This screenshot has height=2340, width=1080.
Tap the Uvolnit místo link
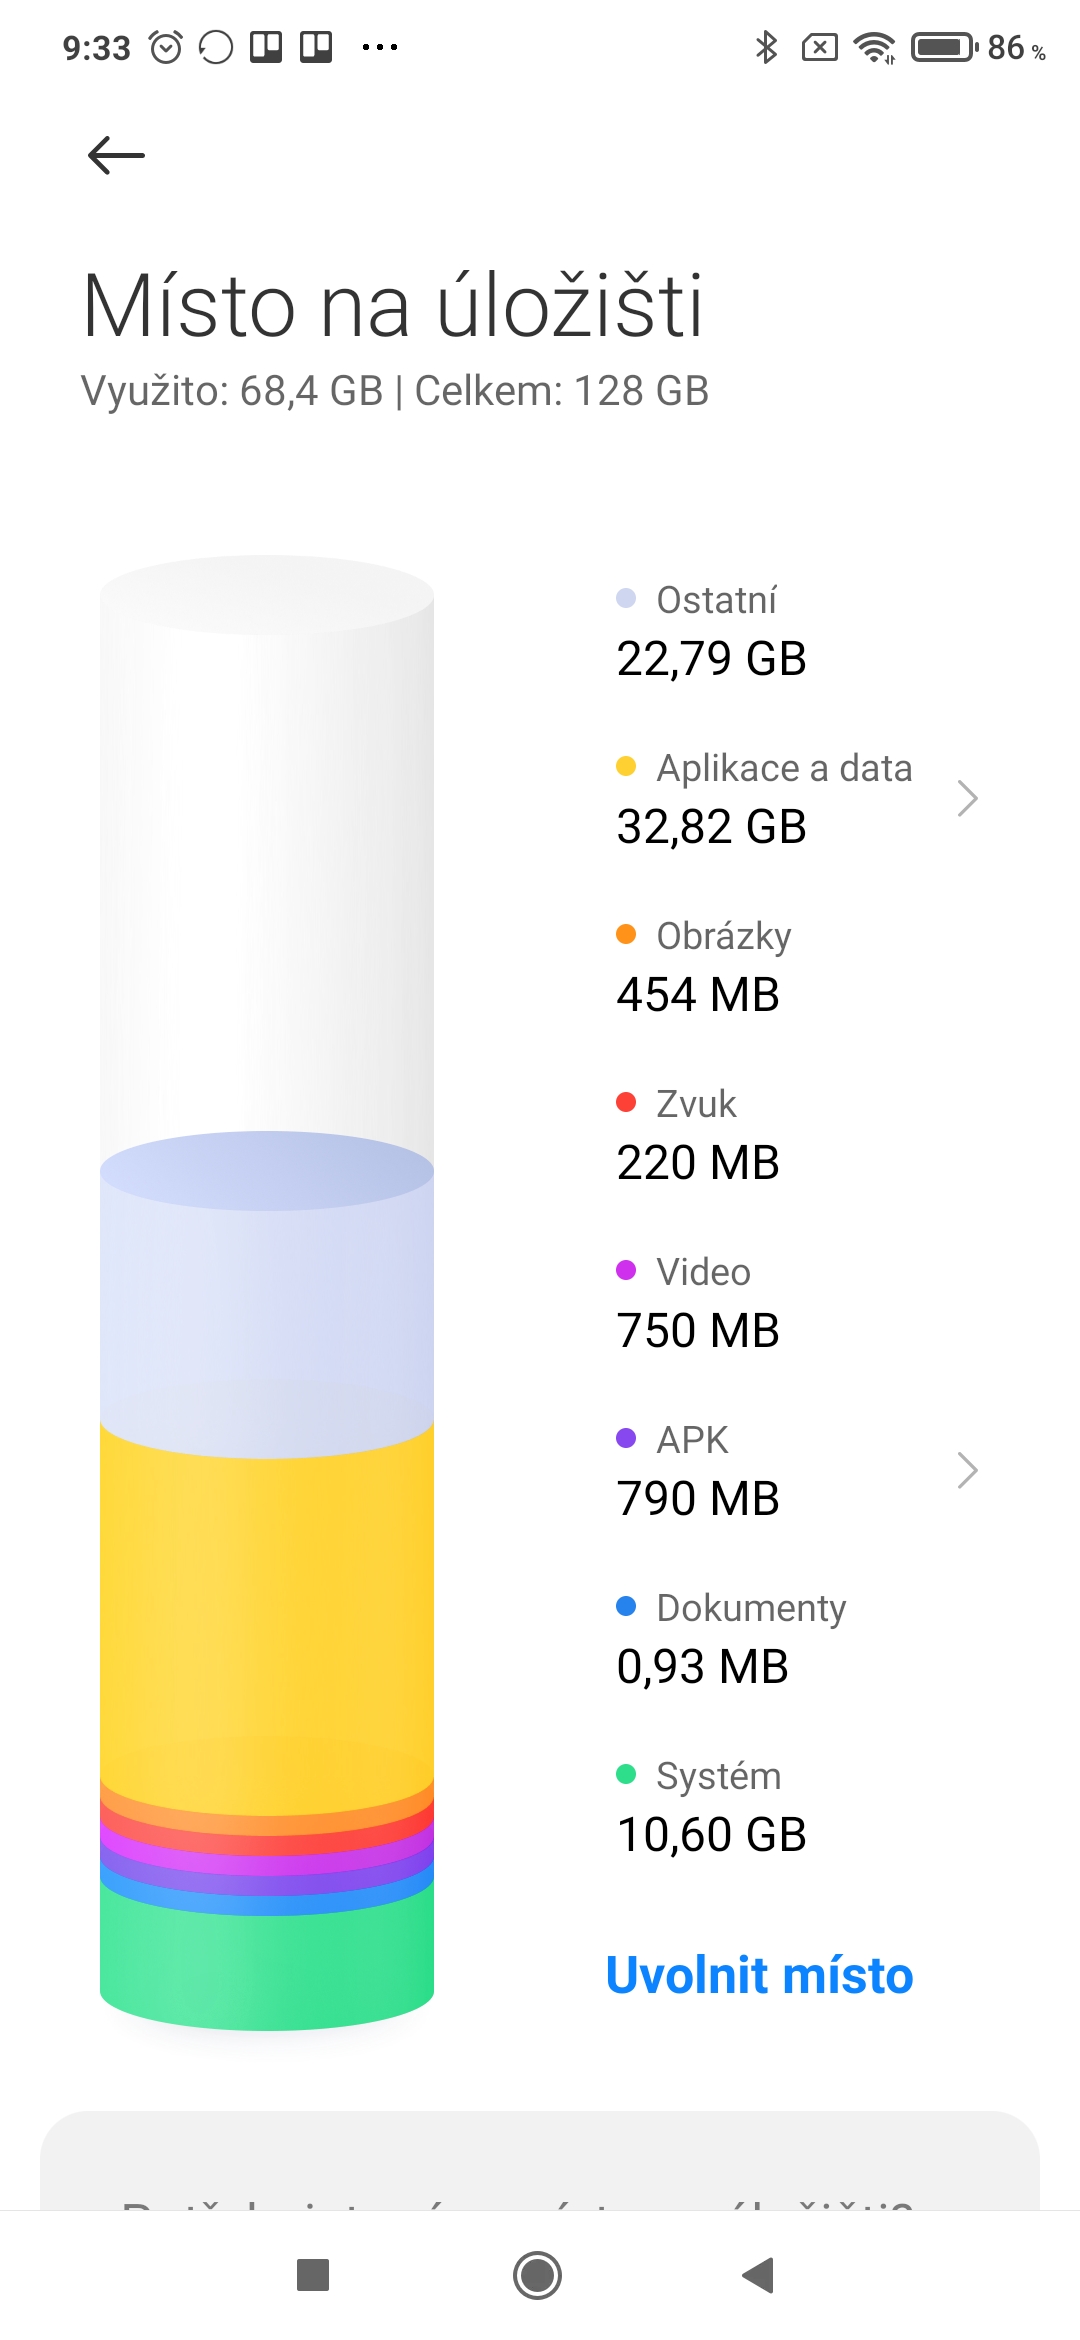coord(760,1975)
